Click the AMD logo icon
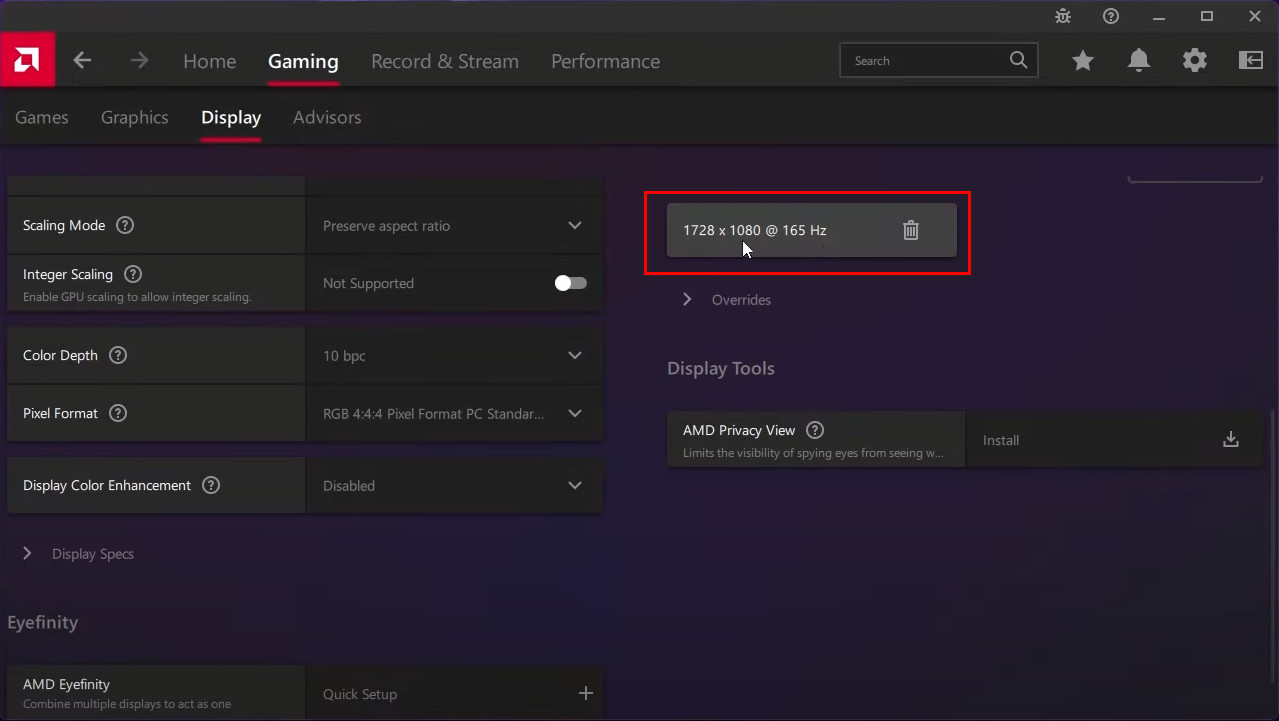 click(x=27, y=60)
